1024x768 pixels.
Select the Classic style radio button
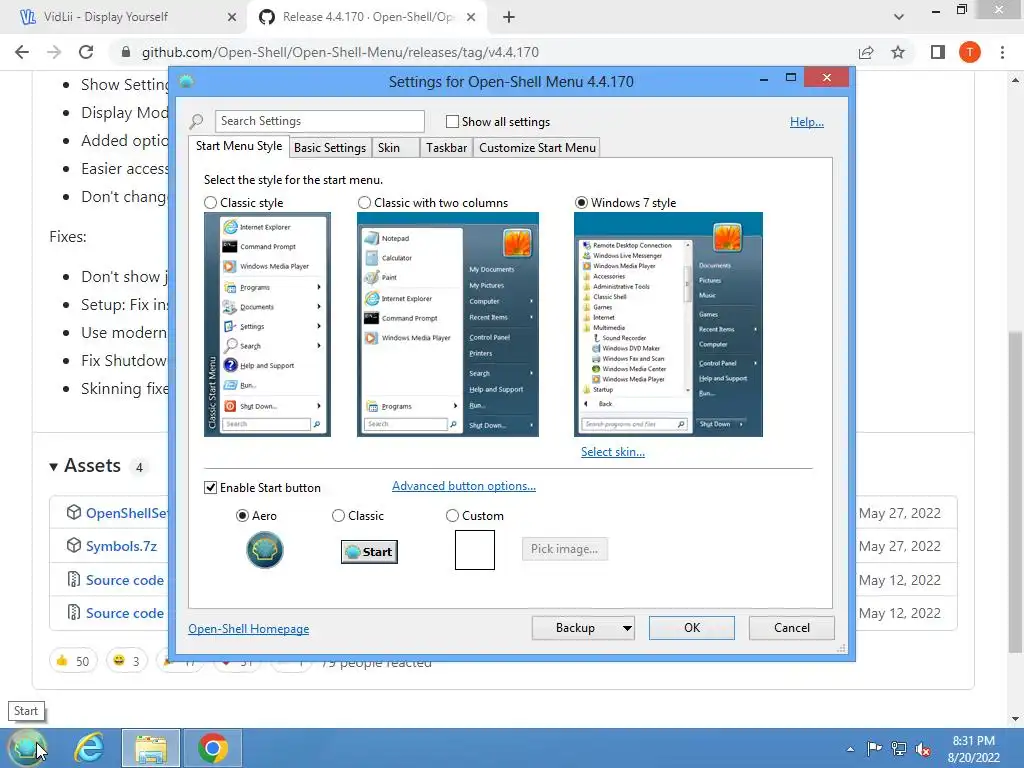pos(210,203)
